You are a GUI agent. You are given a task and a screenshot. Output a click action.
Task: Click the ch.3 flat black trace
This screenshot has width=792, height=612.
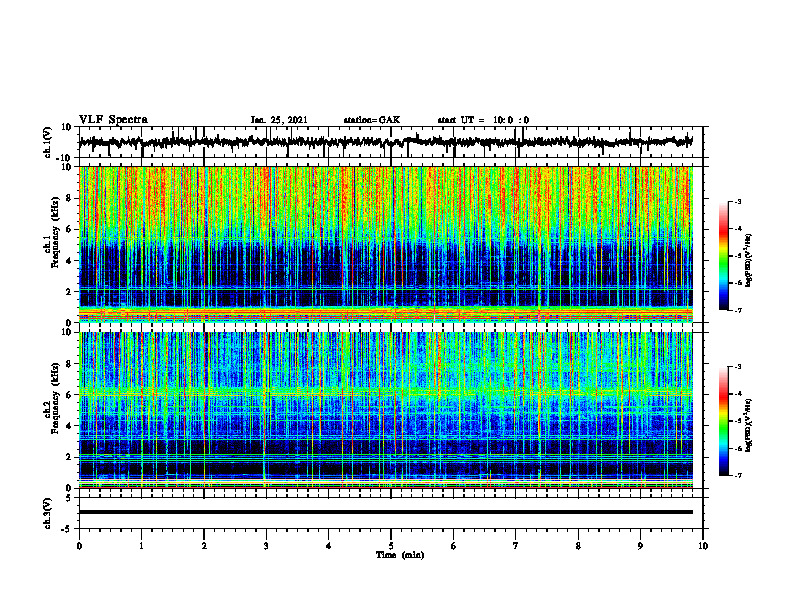pyautogui.click(x=386, y=512)
